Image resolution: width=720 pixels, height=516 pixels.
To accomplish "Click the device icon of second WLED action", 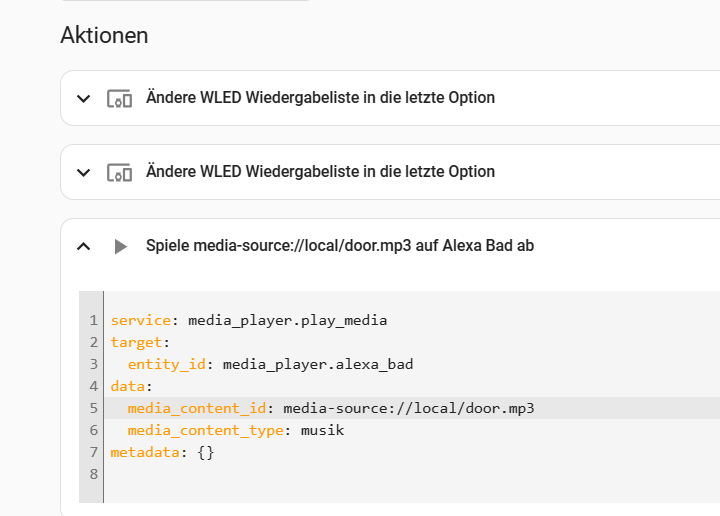I will click(119, 173).
